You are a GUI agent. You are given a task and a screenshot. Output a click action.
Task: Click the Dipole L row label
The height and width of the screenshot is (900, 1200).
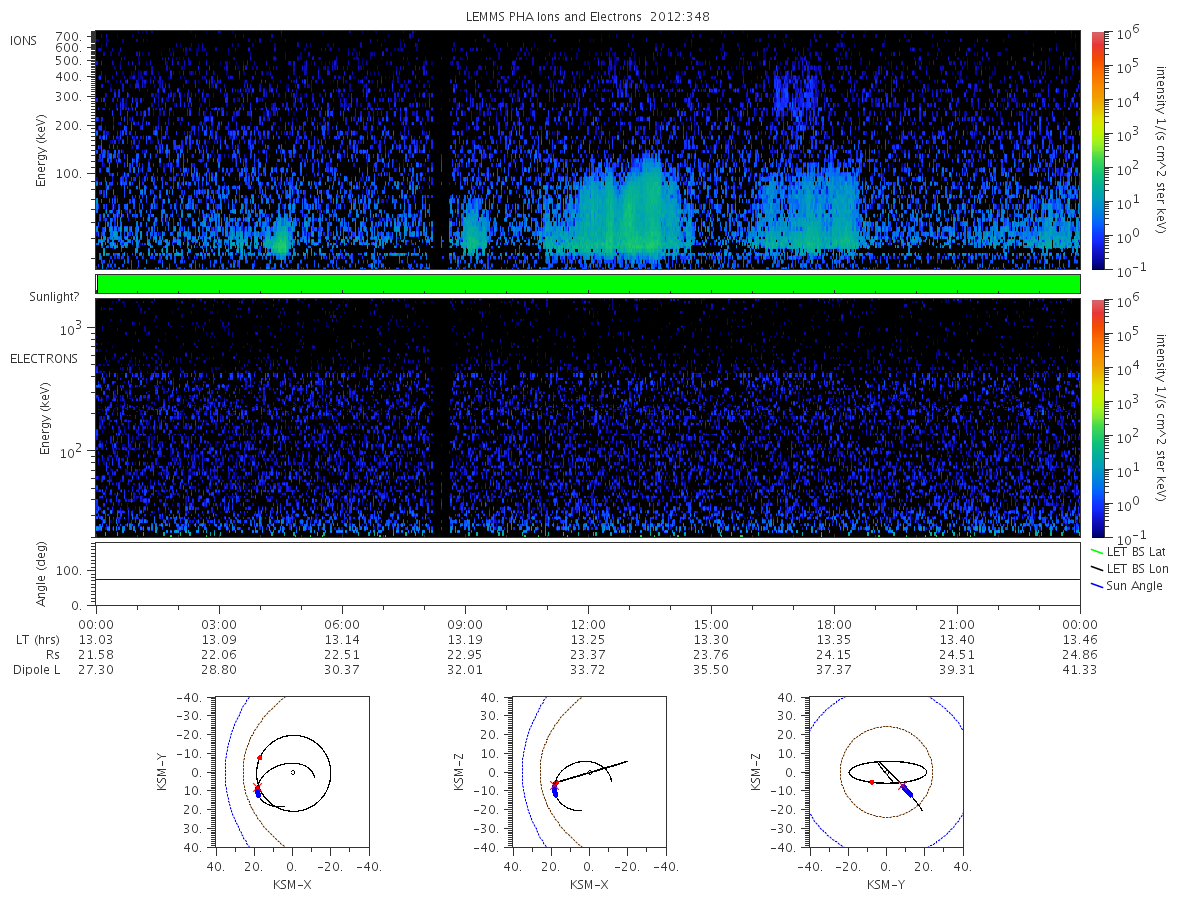click(36, 670)
